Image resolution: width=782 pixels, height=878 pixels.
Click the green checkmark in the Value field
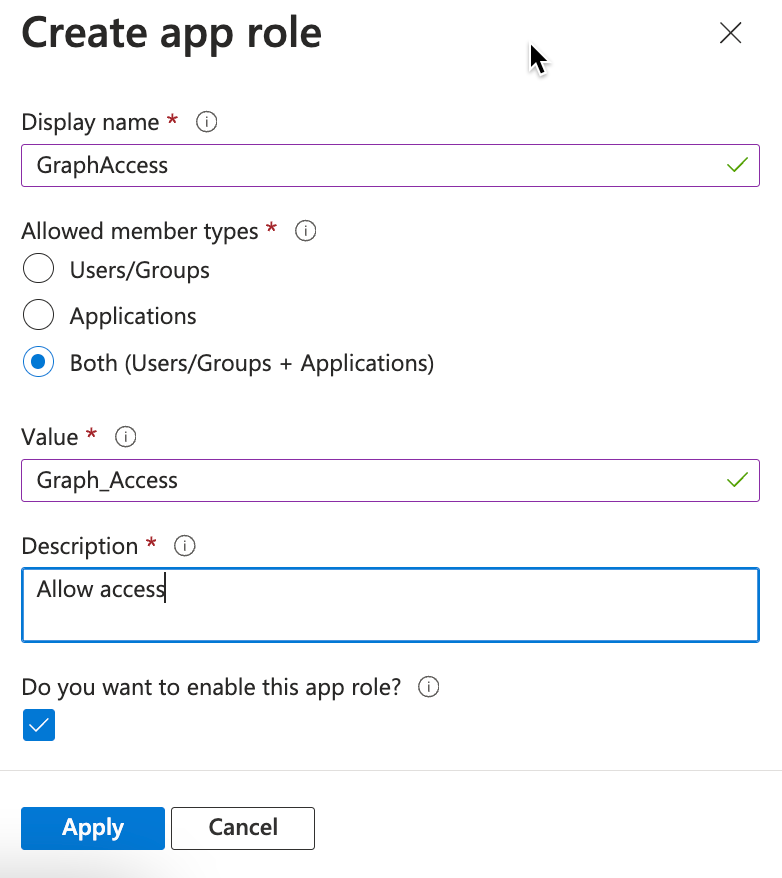pos(737,481)
